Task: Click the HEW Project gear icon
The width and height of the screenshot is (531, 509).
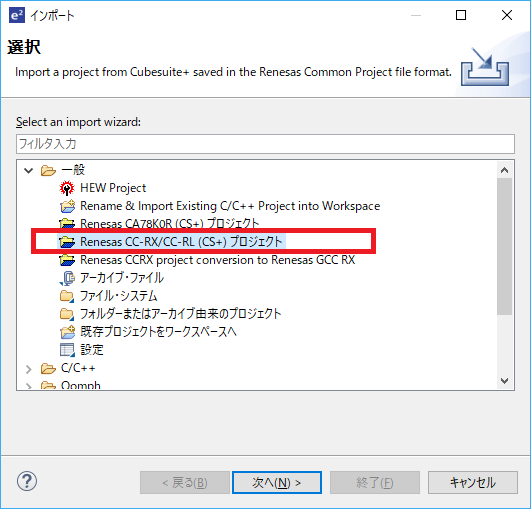Action: (67, 188)
